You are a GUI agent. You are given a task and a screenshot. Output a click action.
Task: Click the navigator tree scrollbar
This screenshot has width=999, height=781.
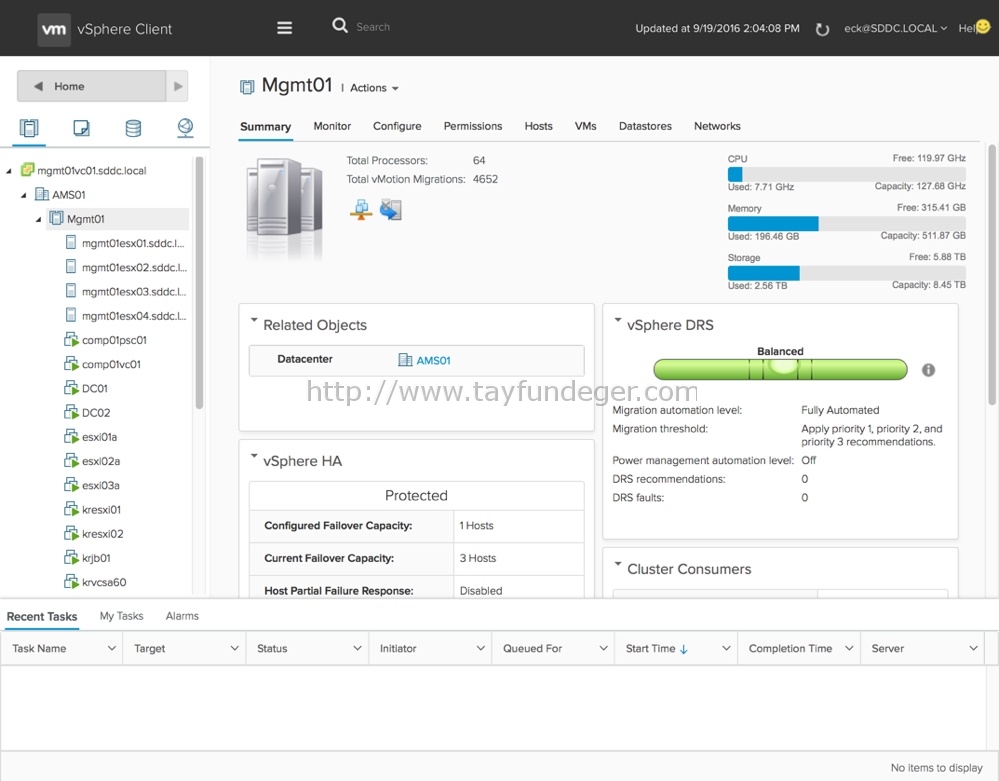pos(199,282)
